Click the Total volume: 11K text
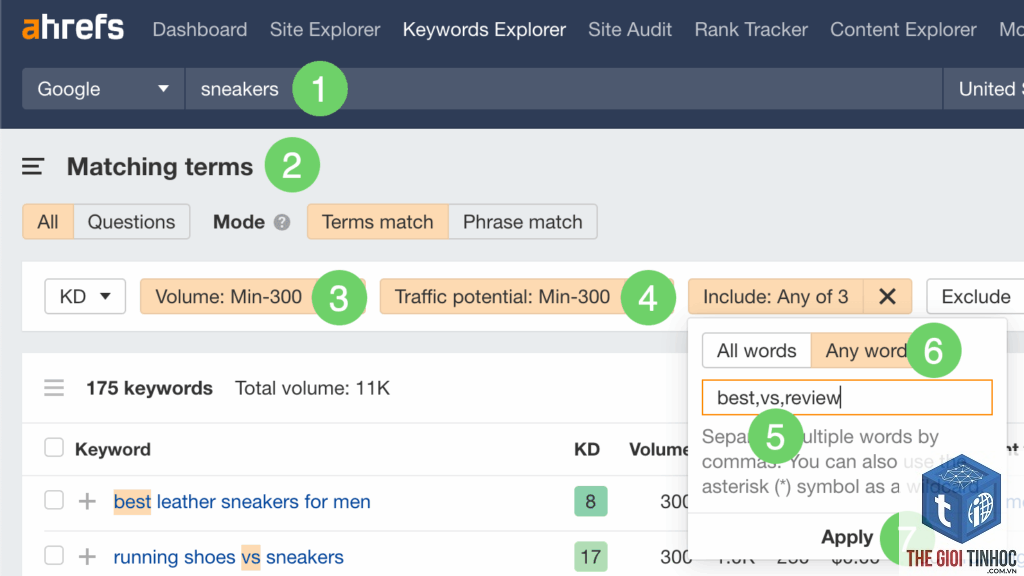The image size is (1024, 576). tap(312, 388)
